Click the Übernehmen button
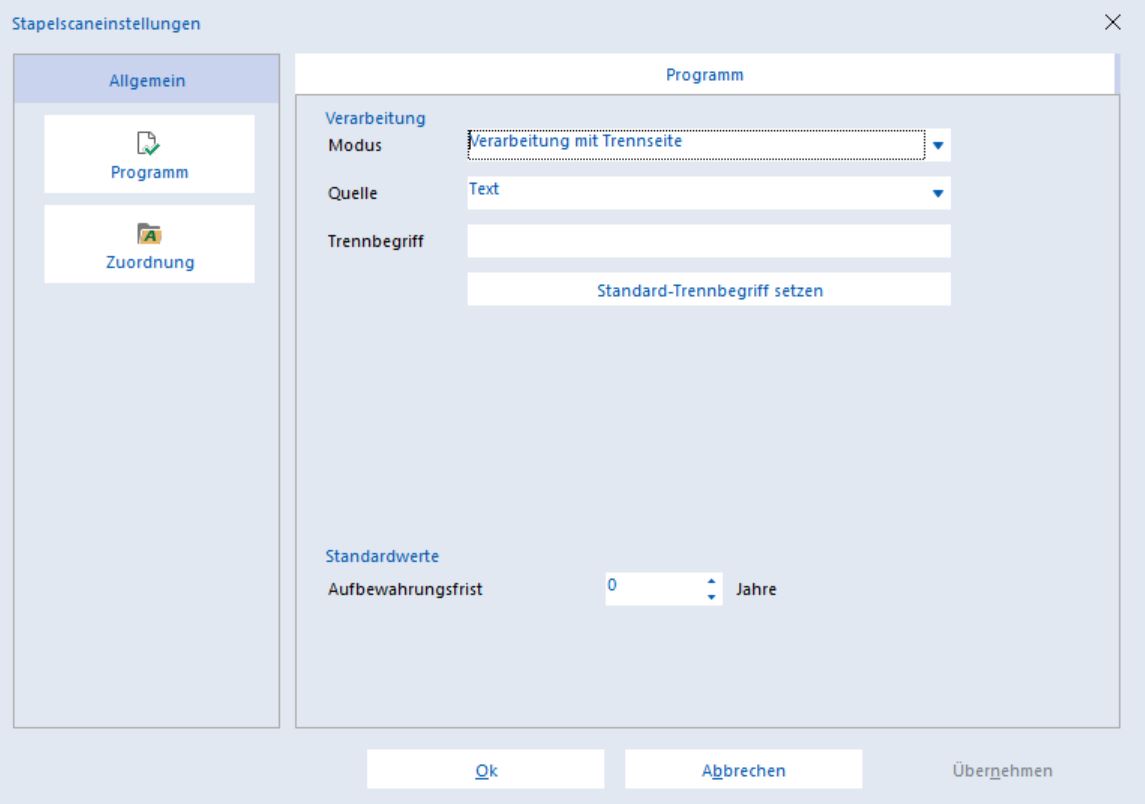This screenshot has width=1145, height=804. [x=1002, y=770]
